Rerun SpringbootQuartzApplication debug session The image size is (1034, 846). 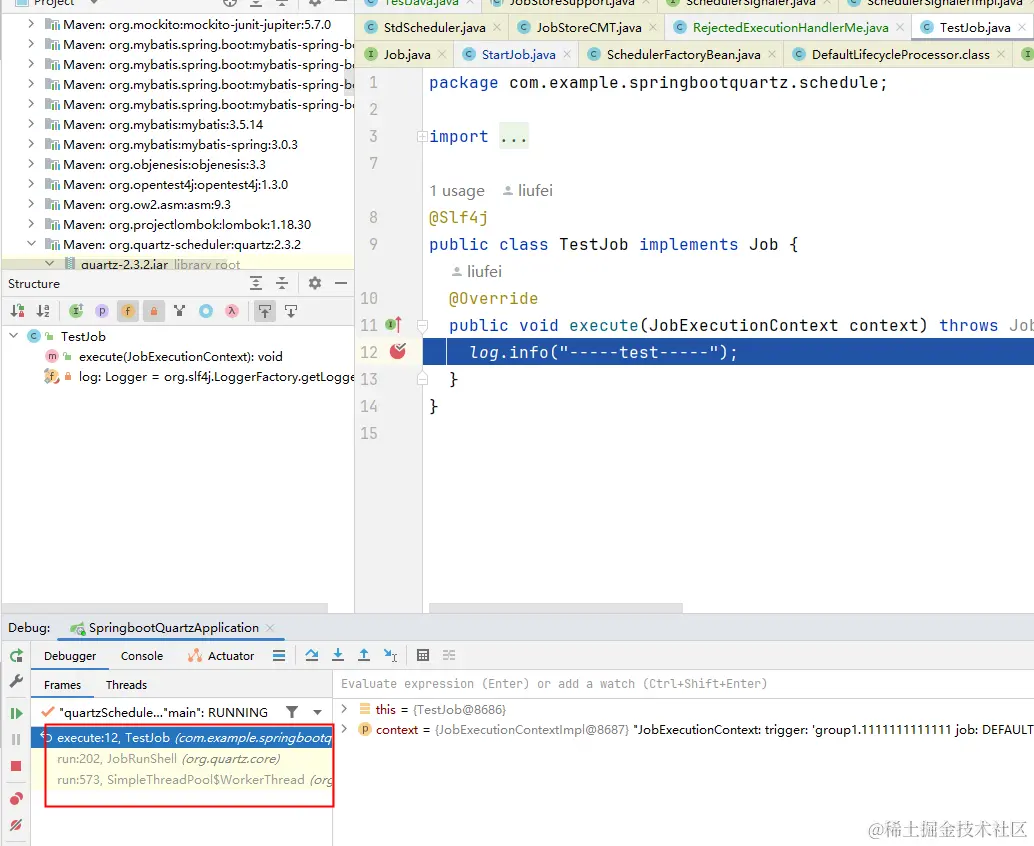click(x=16, y=655)
